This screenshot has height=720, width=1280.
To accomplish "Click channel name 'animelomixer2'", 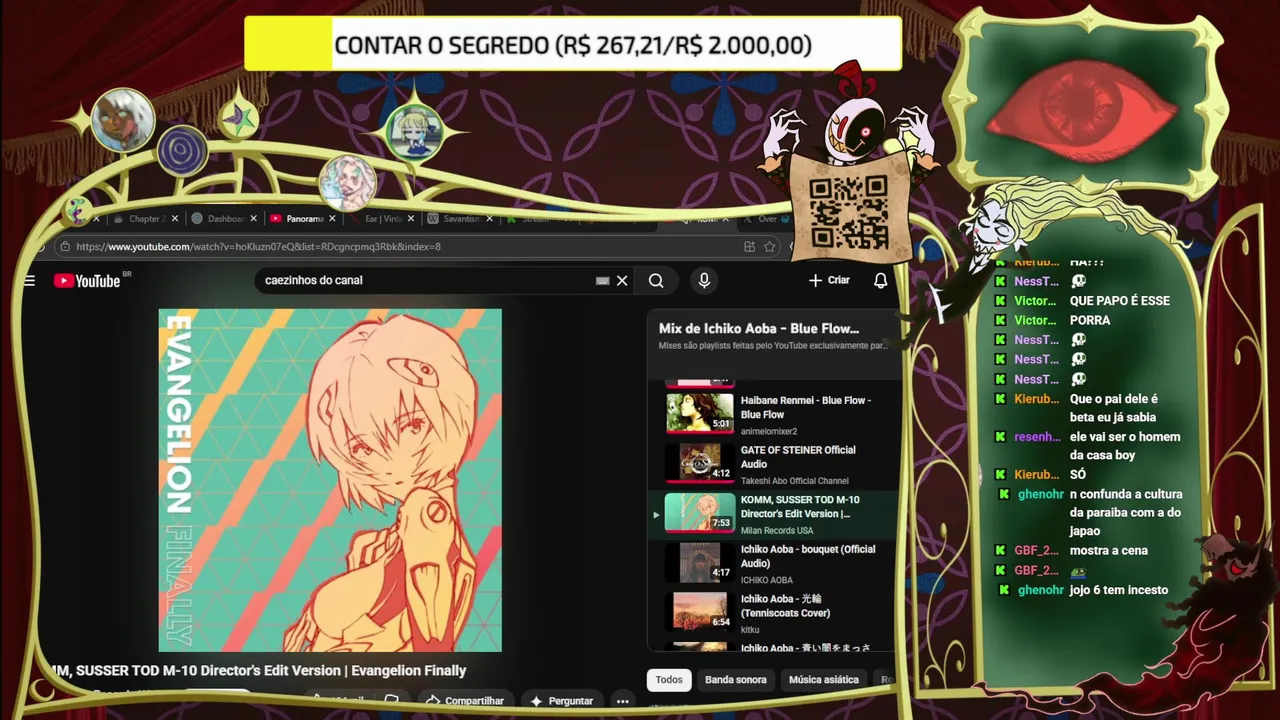I will [x=769, y=431].
